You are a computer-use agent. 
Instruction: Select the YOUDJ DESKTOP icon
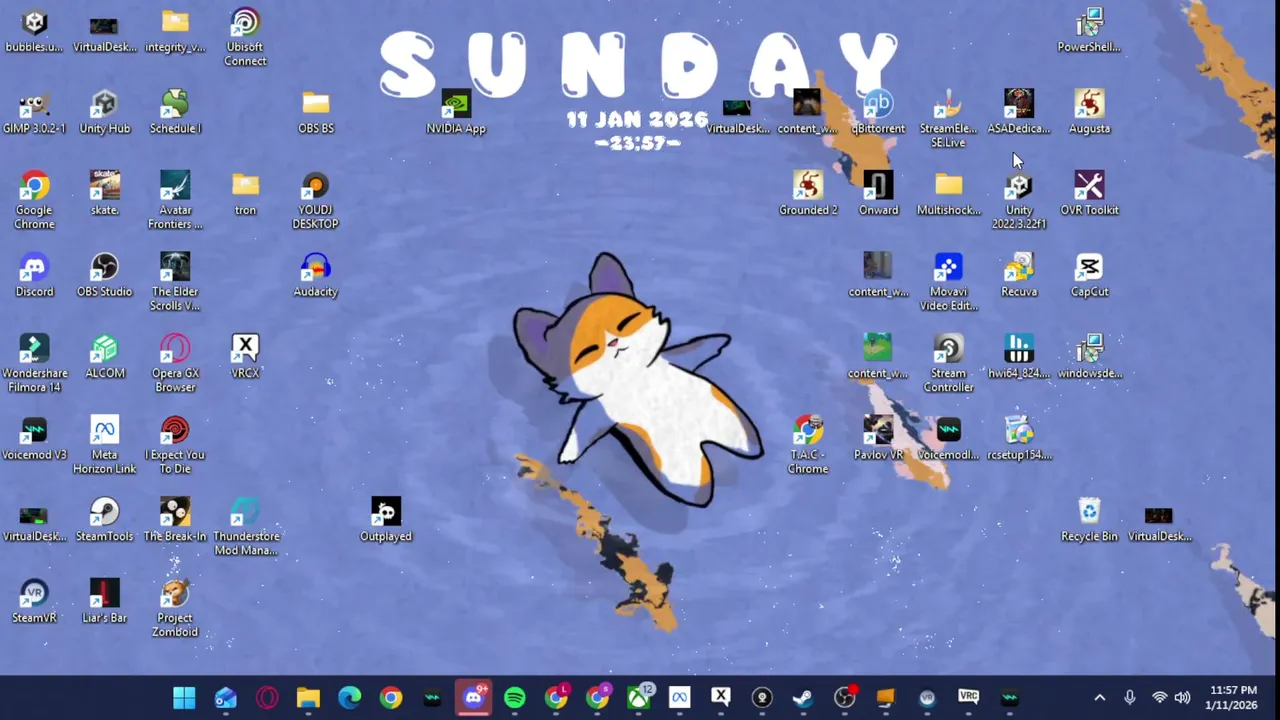point(316,200)
